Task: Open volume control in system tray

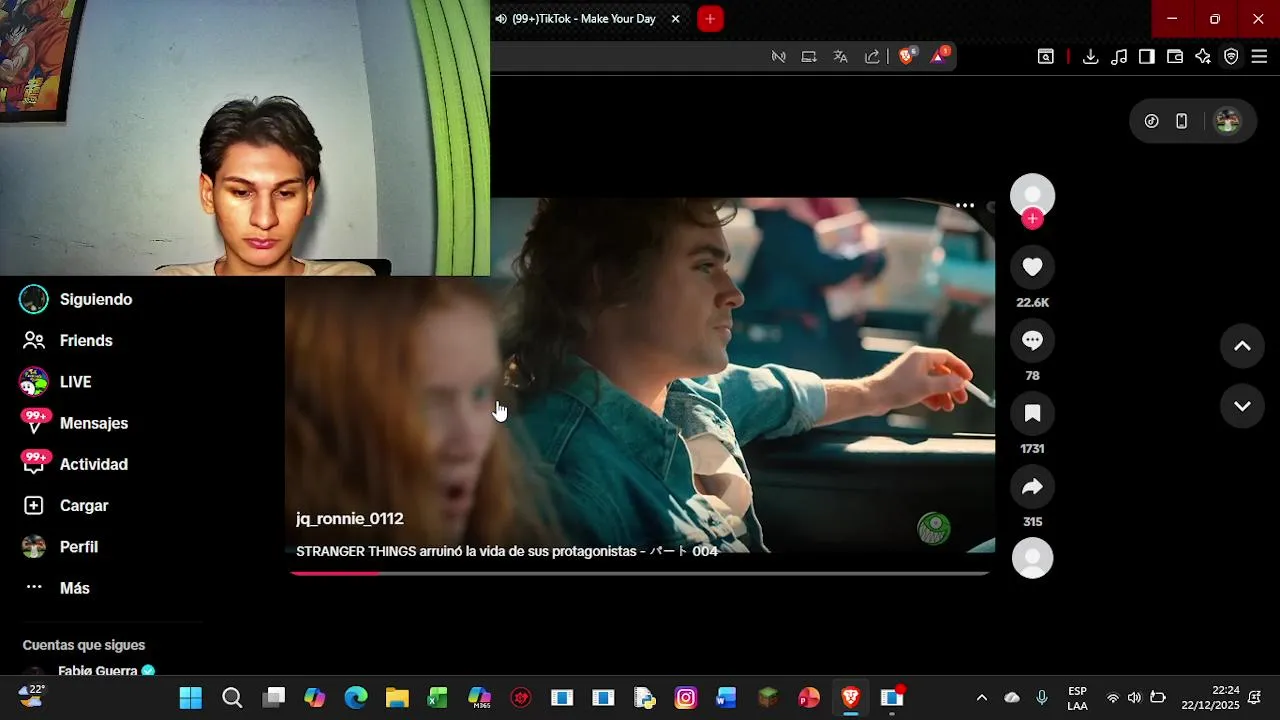Action: point(1134,698)
